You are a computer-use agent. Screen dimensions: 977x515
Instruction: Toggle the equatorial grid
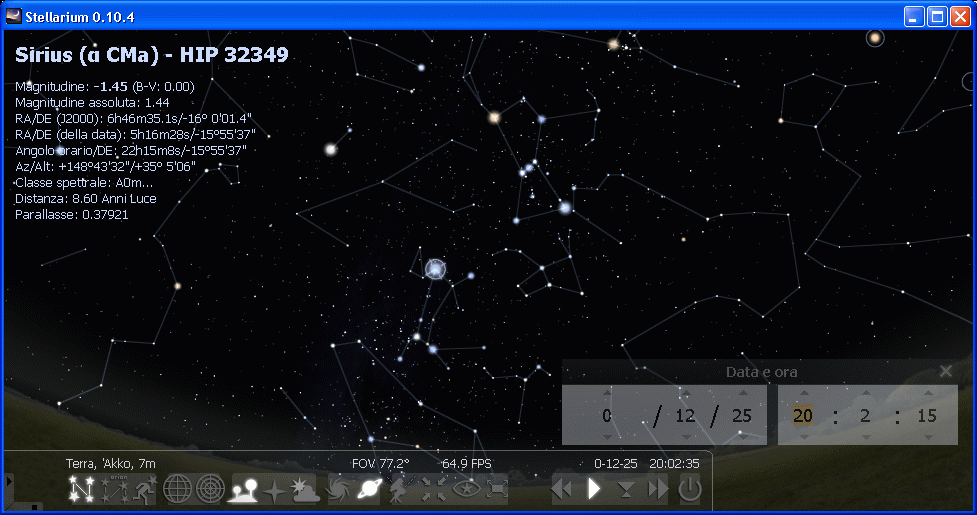click(178, 489)
